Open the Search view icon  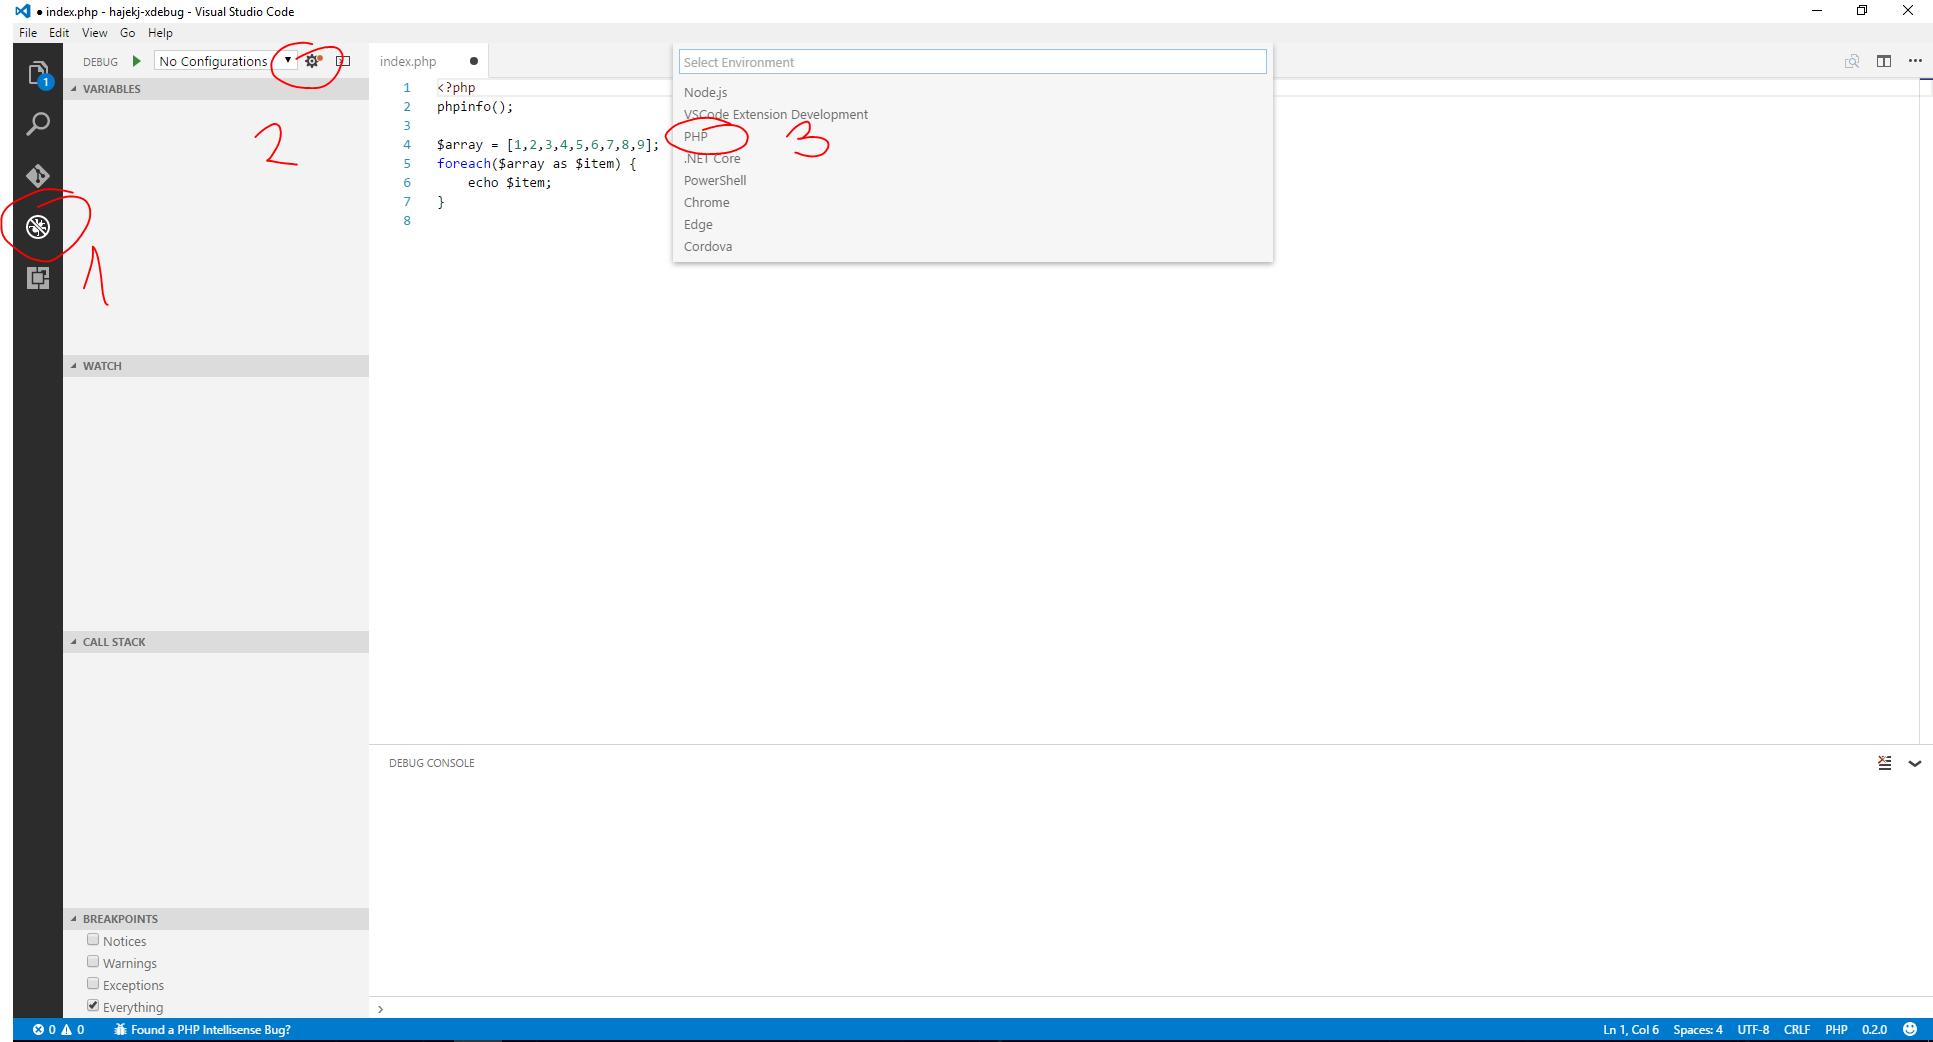(38, 124)
